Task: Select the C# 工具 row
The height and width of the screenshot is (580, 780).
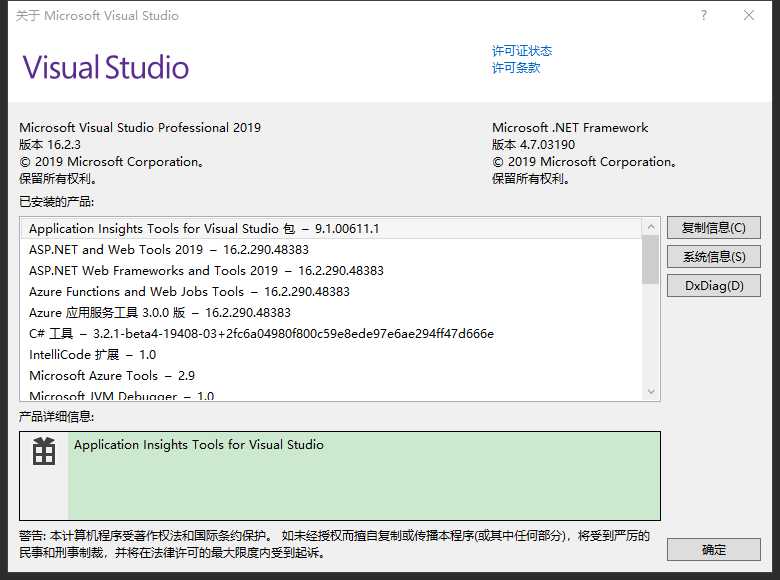Action: coord(331,333)
